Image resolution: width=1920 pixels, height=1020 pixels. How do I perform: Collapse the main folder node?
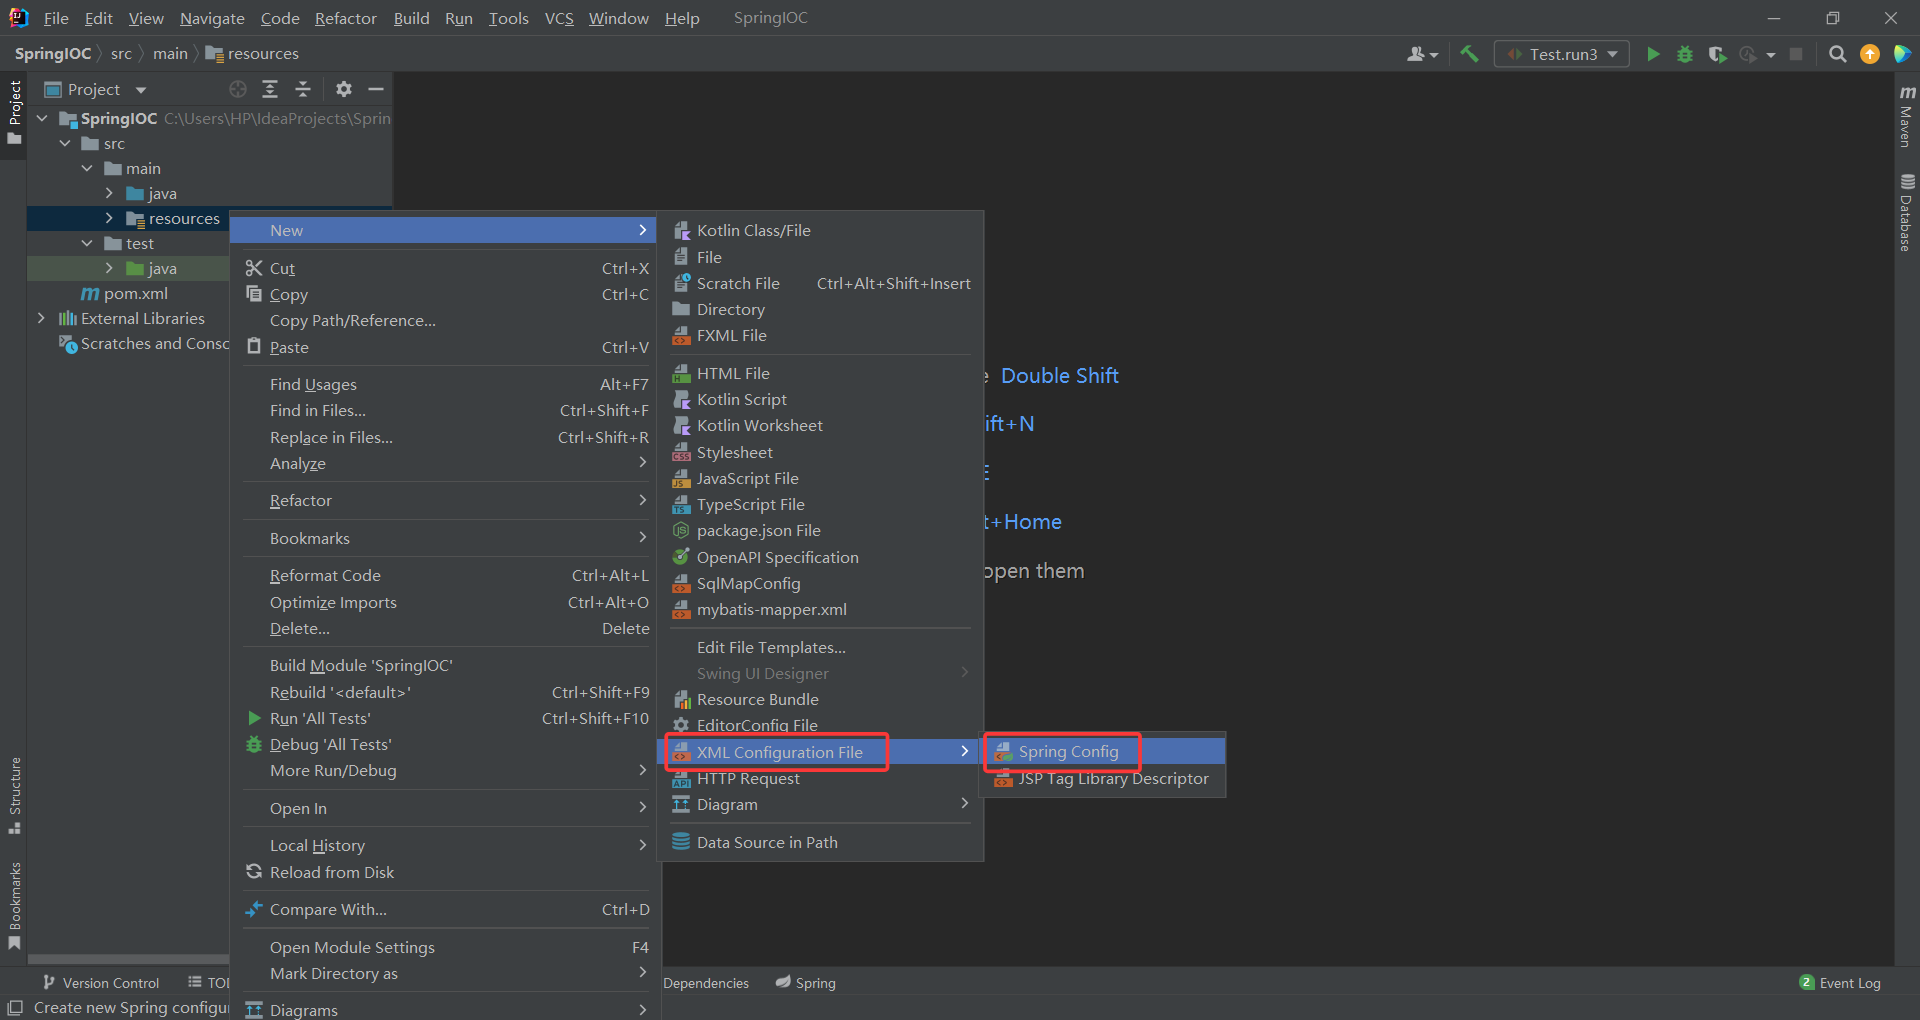(x=87, y=168)
